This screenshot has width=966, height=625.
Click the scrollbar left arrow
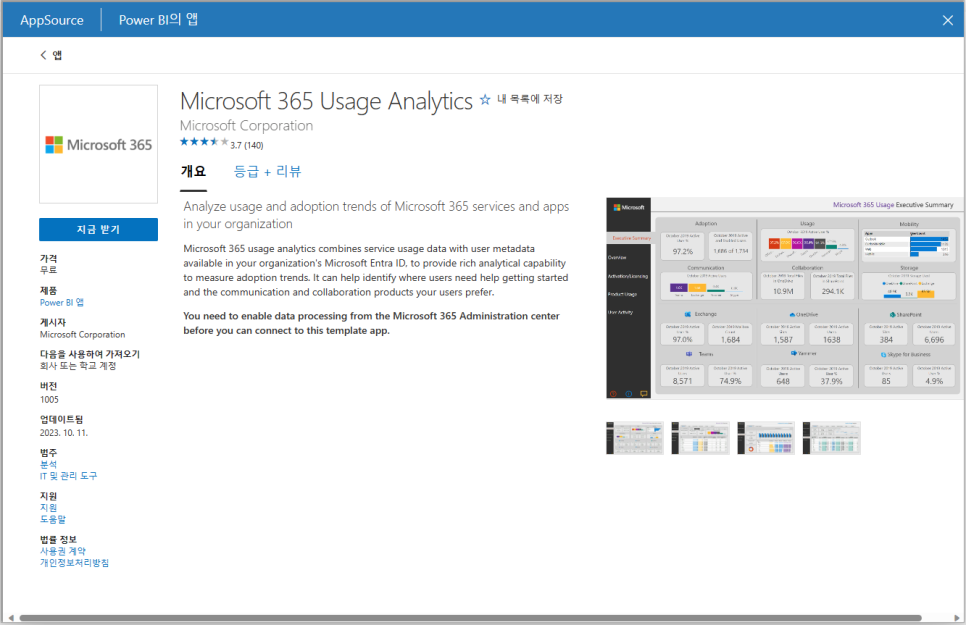pyautogui.click(x=10, y=618)
